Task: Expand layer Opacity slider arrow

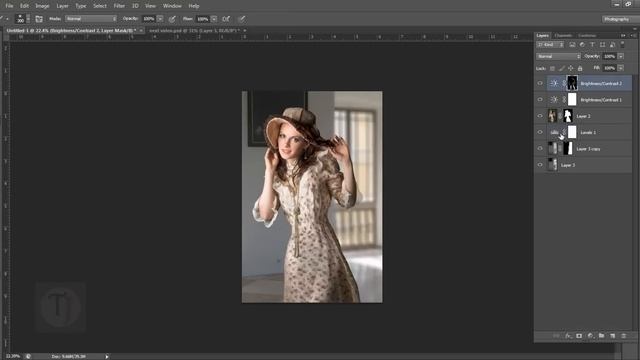Action: (x=621, y=56)
